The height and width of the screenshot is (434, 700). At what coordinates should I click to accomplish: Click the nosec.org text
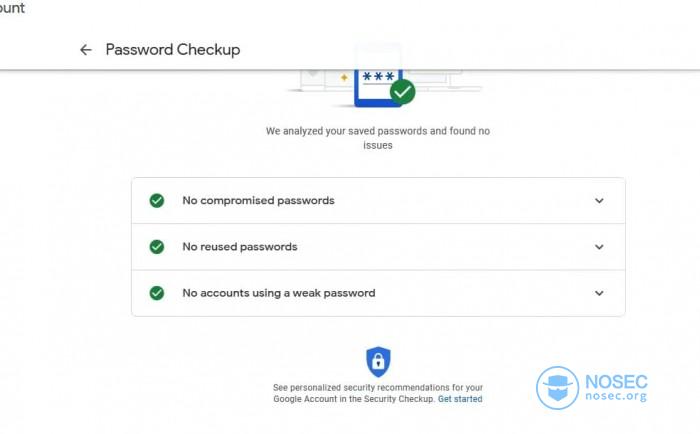click(x=616, y=396)
